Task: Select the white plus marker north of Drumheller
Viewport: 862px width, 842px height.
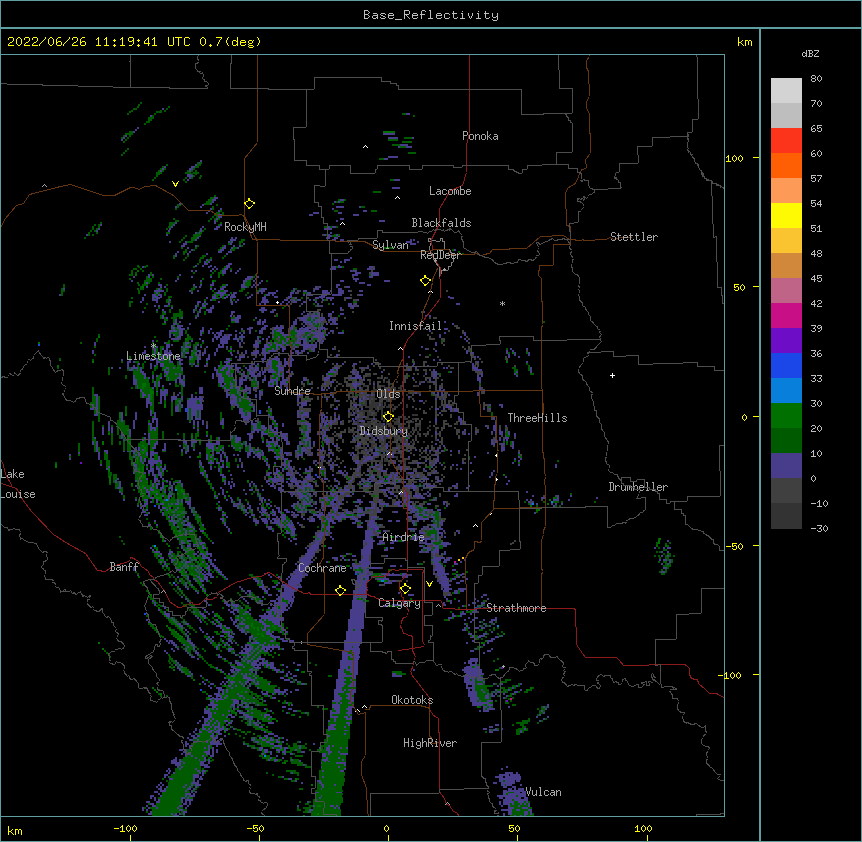Action: point(612,375)
